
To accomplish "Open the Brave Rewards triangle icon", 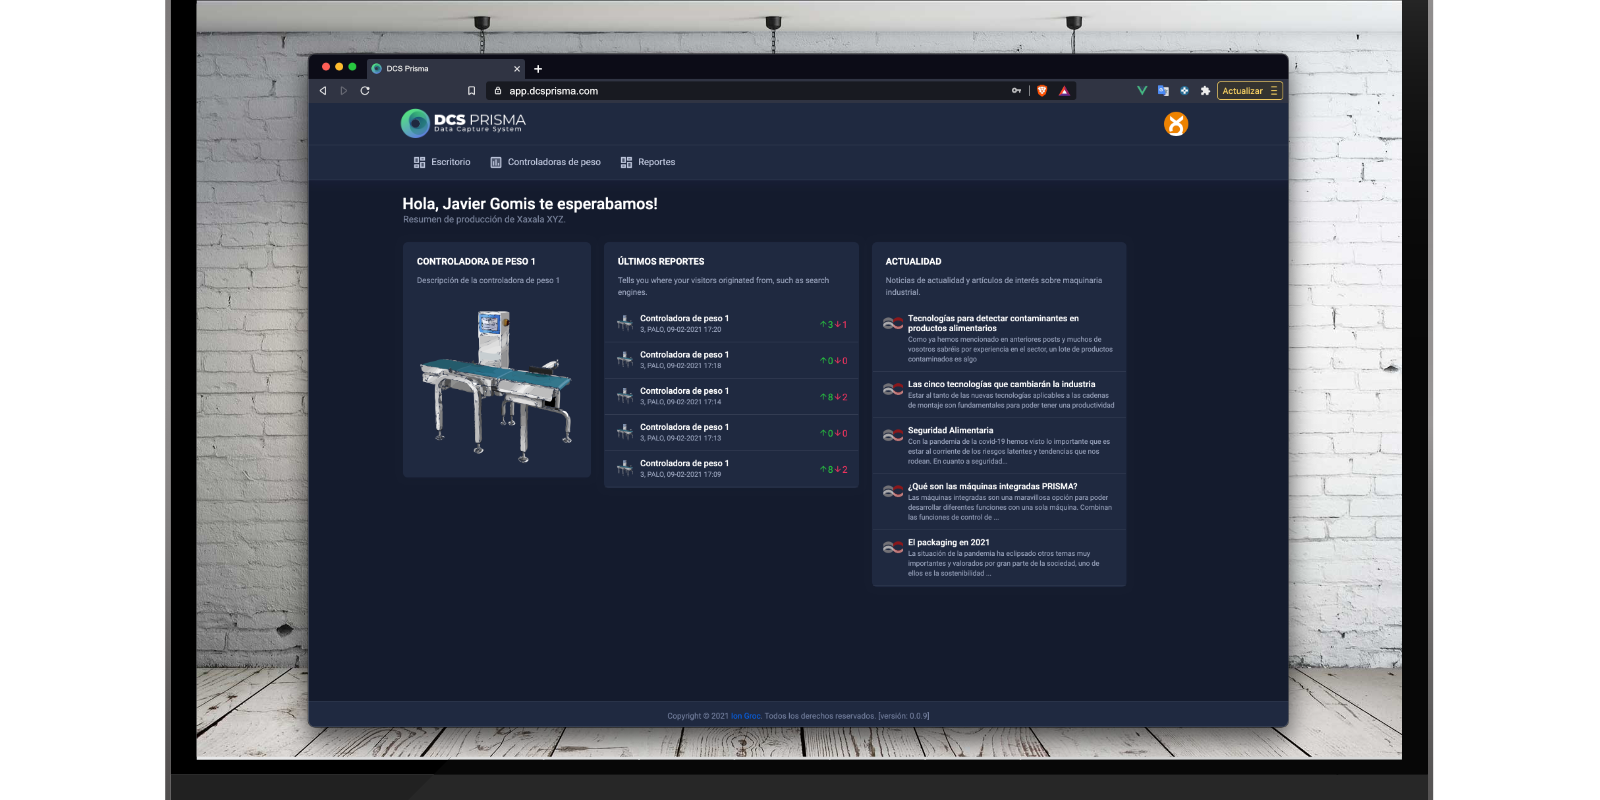I will [x=1064, y=91].
